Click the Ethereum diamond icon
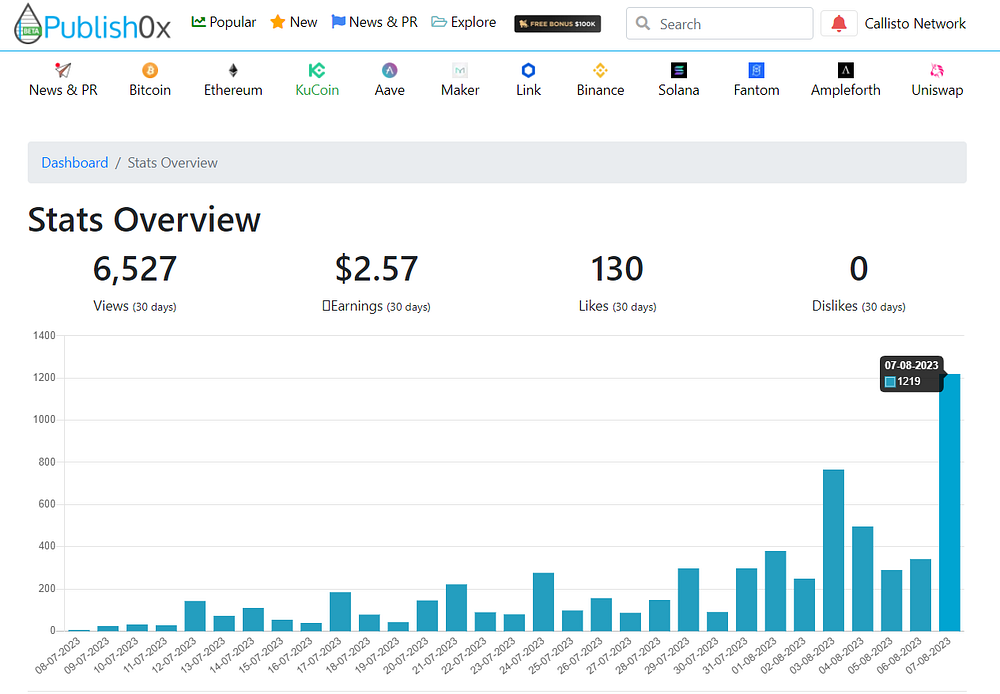Viewport: 1000px width, 694px height. 233,70
